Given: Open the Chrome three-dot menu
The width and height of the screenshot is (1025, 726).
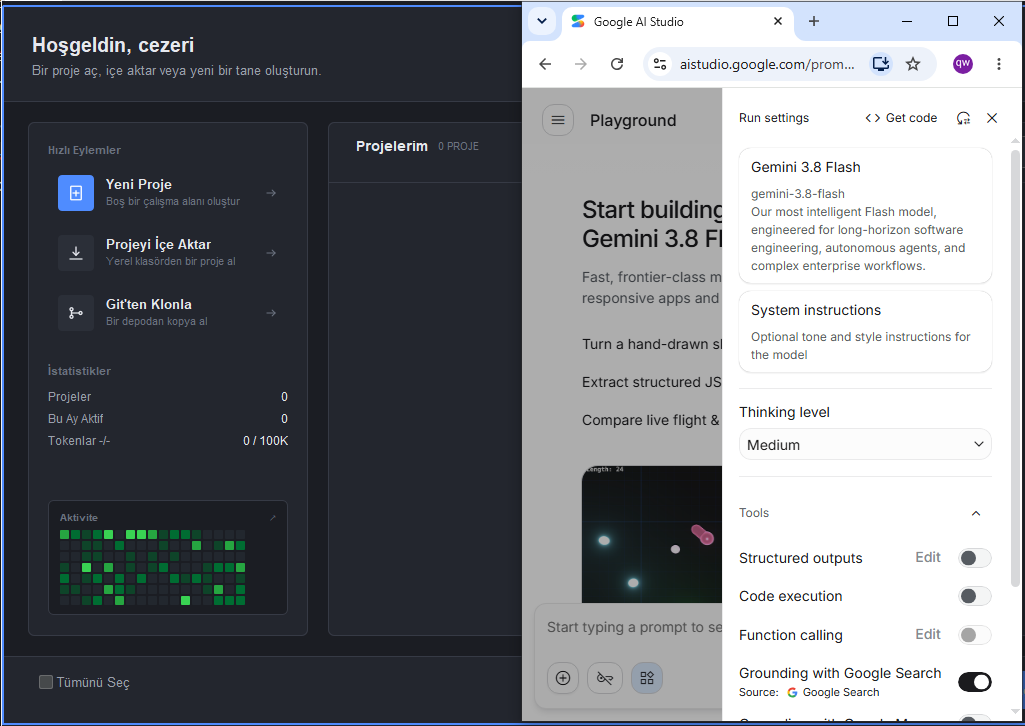Looking at the screenshot, I should pos(998,64).
